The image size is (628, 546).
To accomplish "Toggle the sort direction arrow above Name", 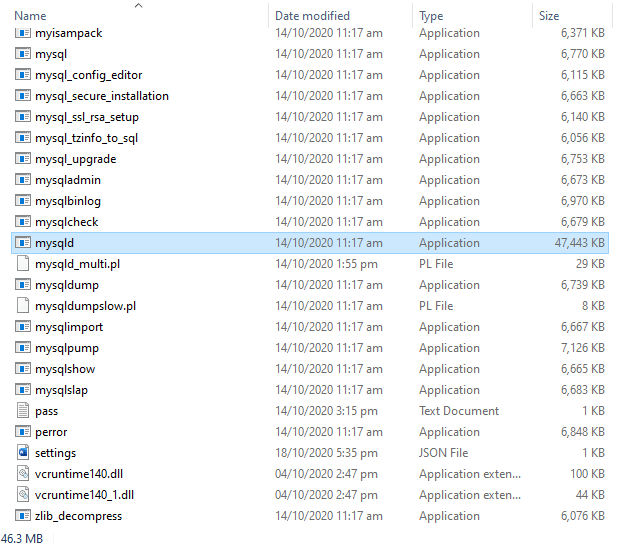I will tap(139, 5).
